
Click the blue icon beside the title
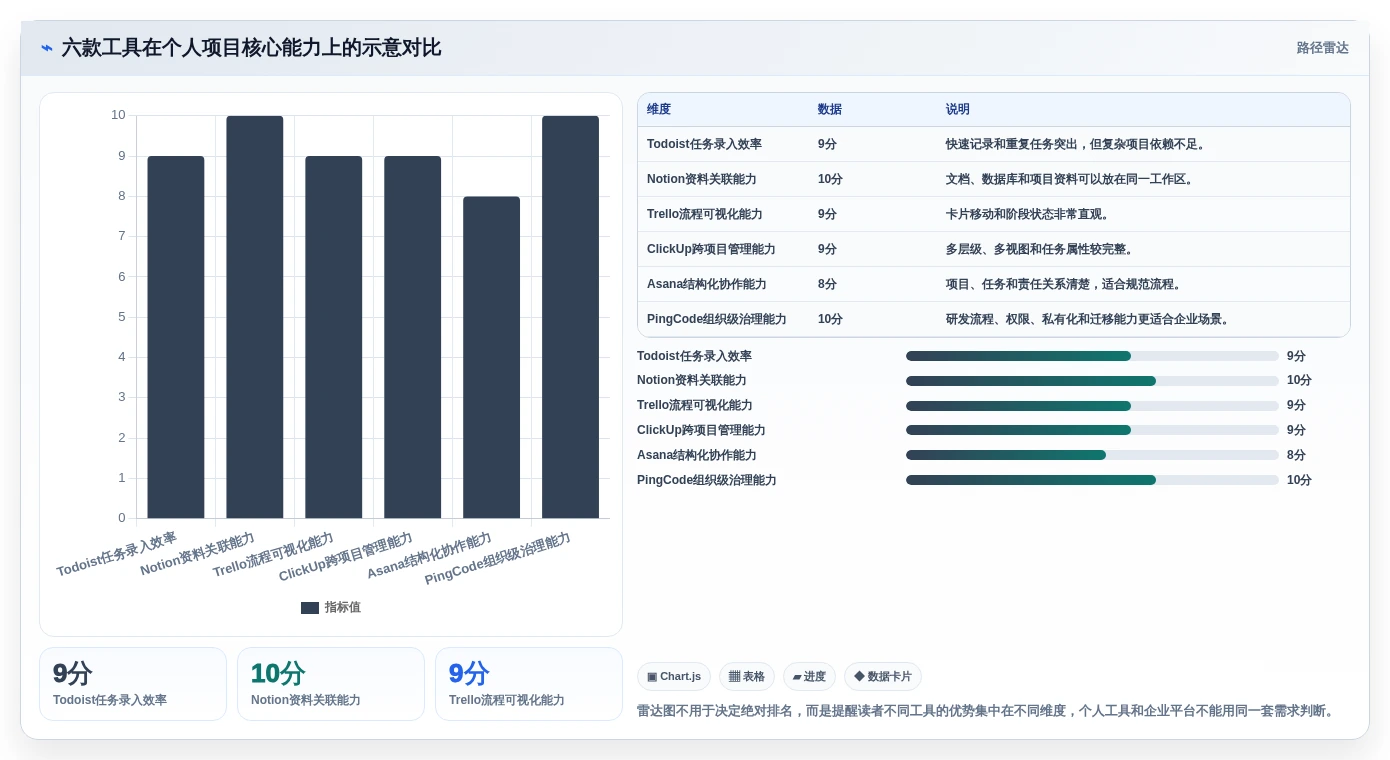pyautogui.click(x=47, y=48)
